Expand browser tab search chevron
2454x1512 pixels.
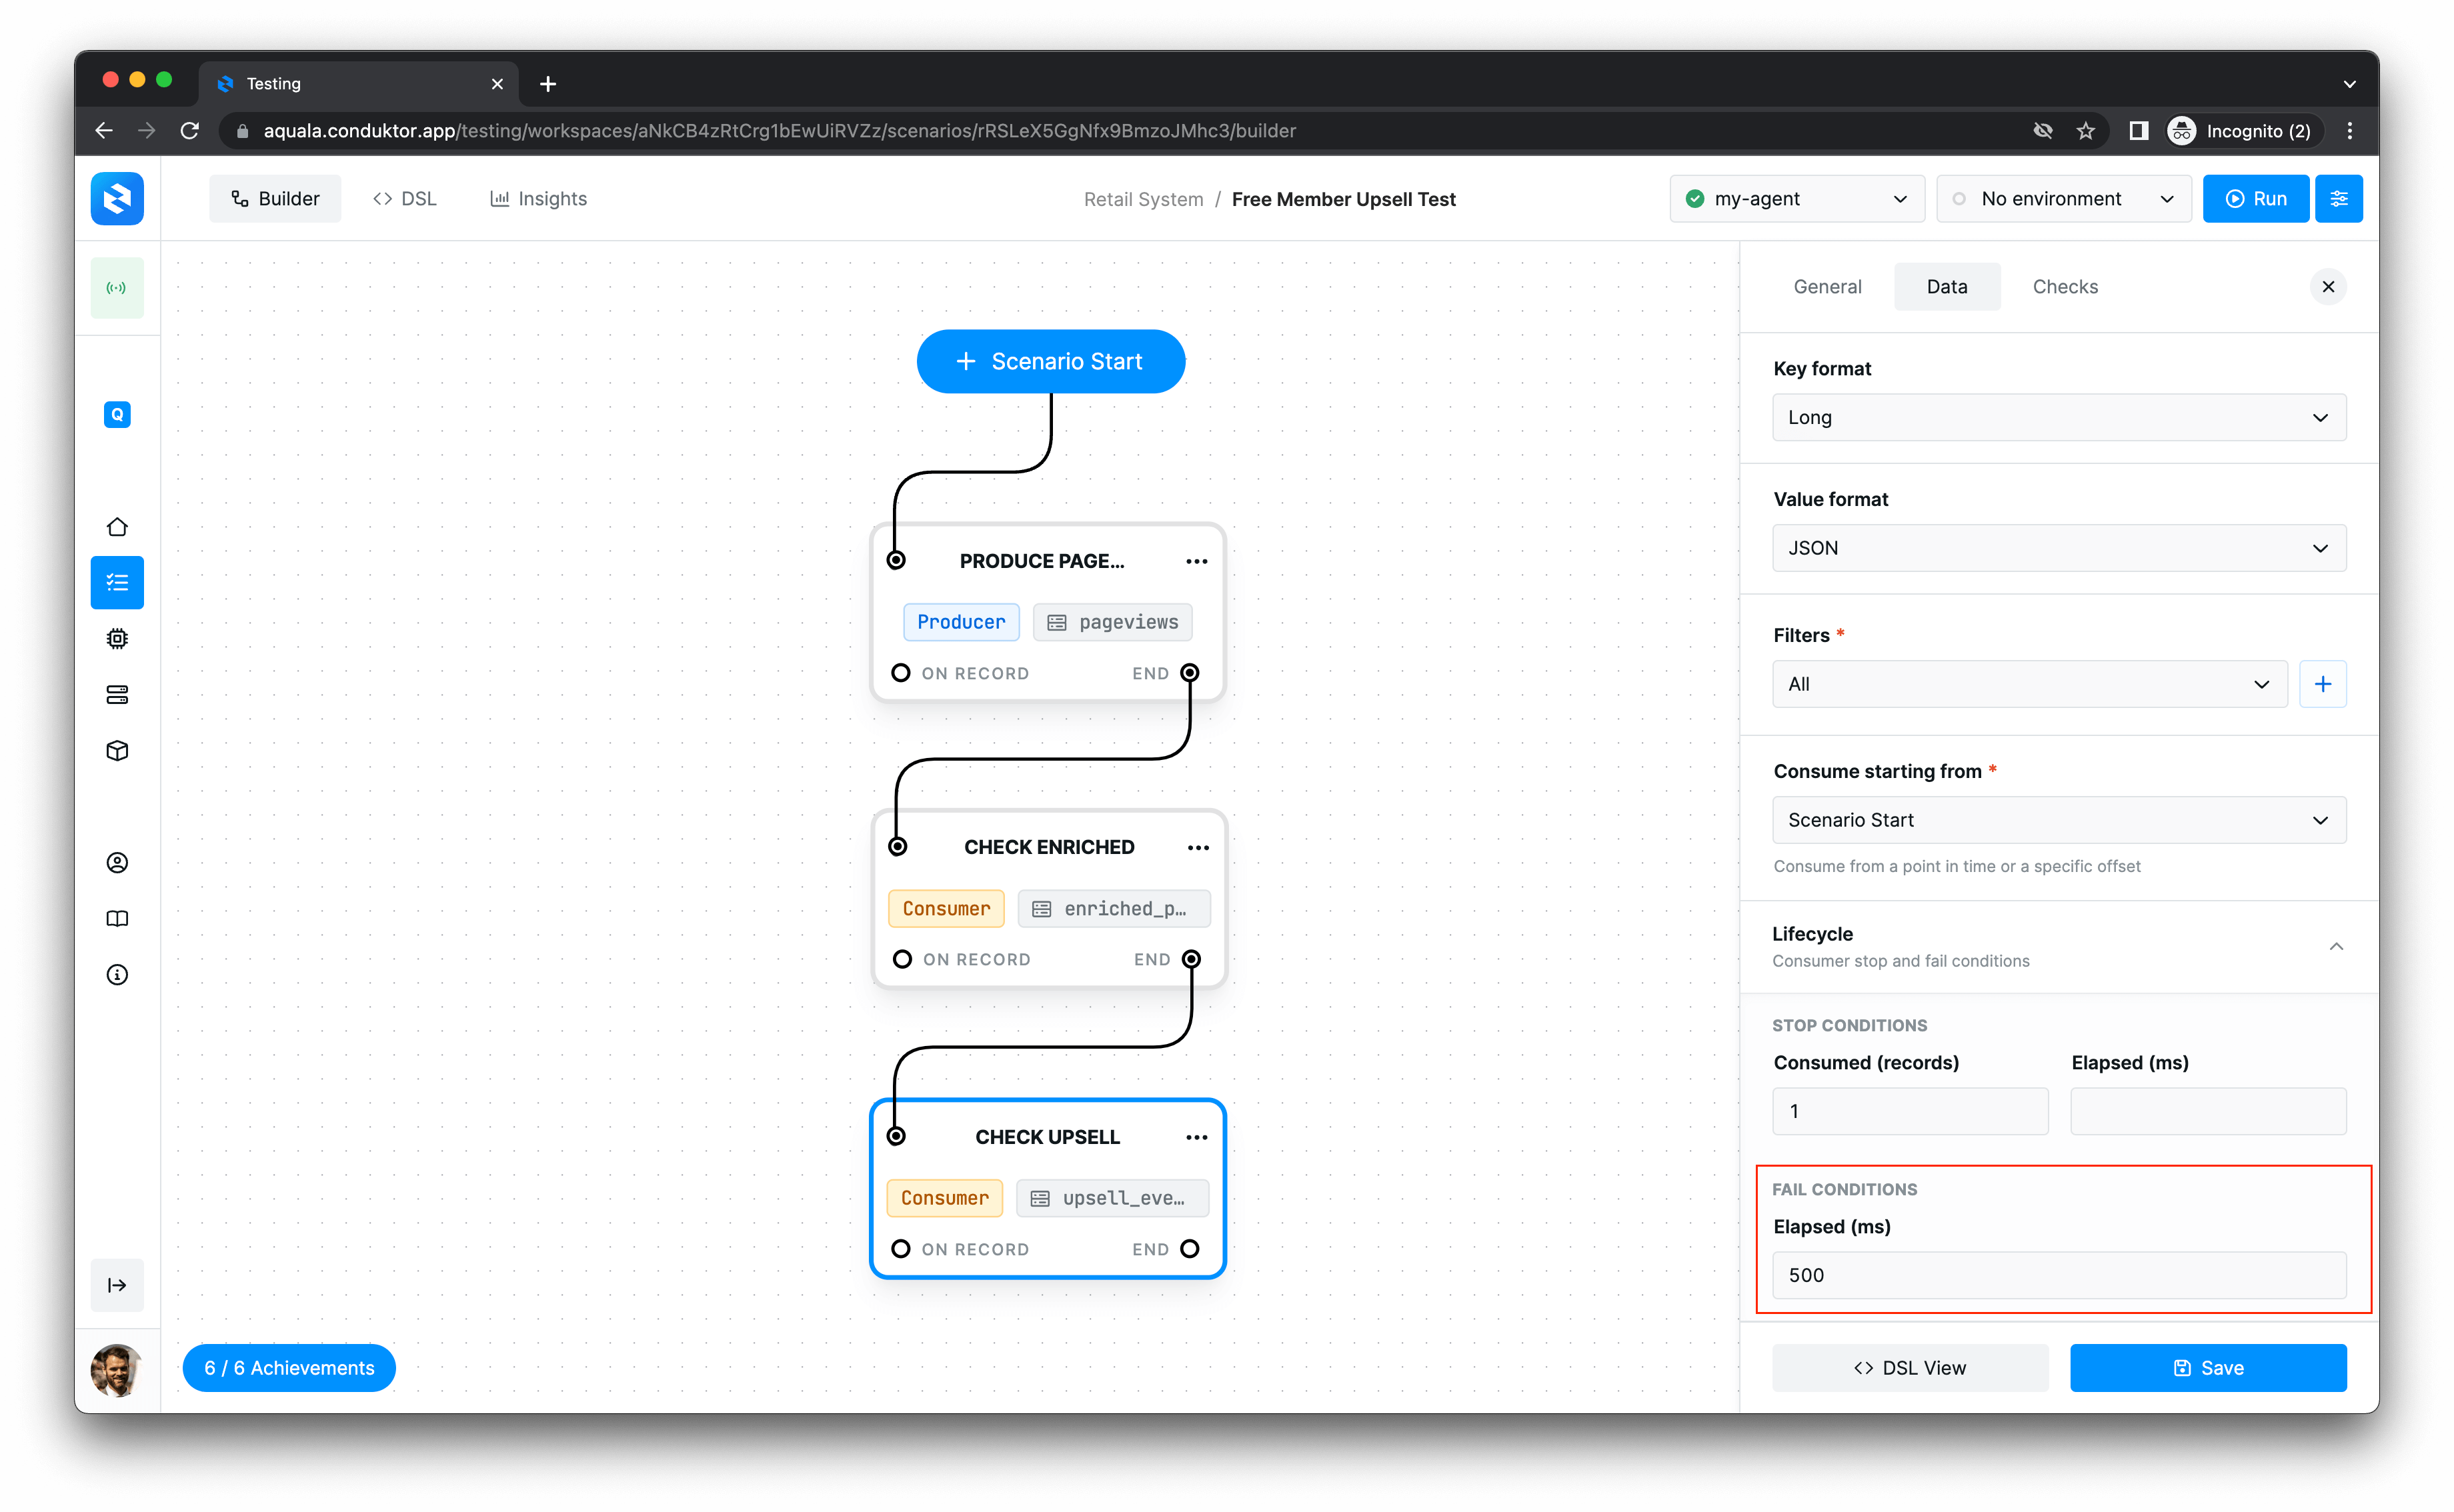click(2349, 84)
